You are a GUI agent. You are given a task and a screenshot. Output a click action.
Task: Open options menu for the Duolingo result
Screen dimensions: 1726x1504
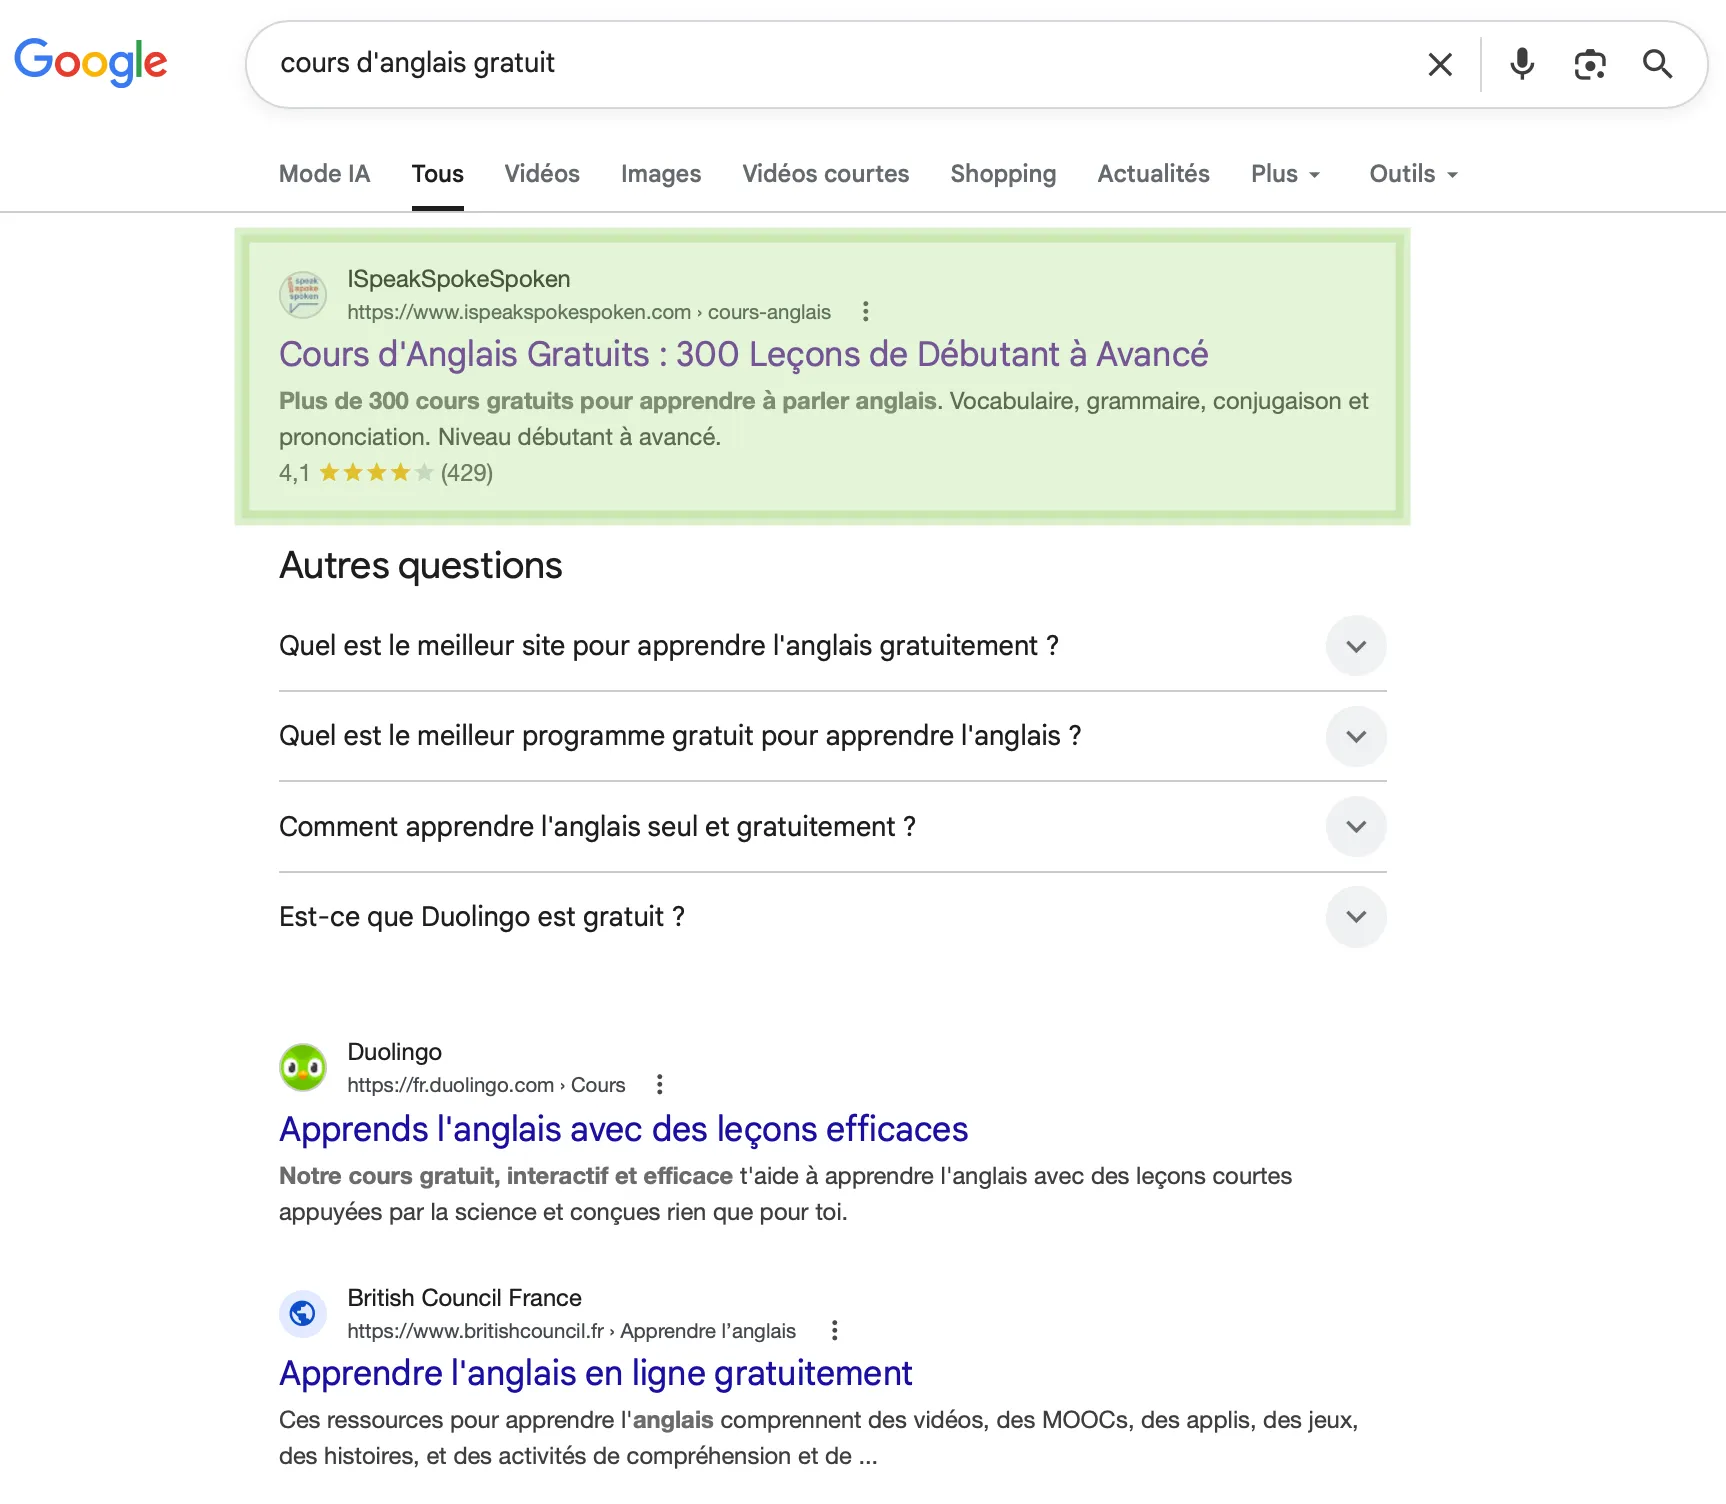click(659, 1084)
